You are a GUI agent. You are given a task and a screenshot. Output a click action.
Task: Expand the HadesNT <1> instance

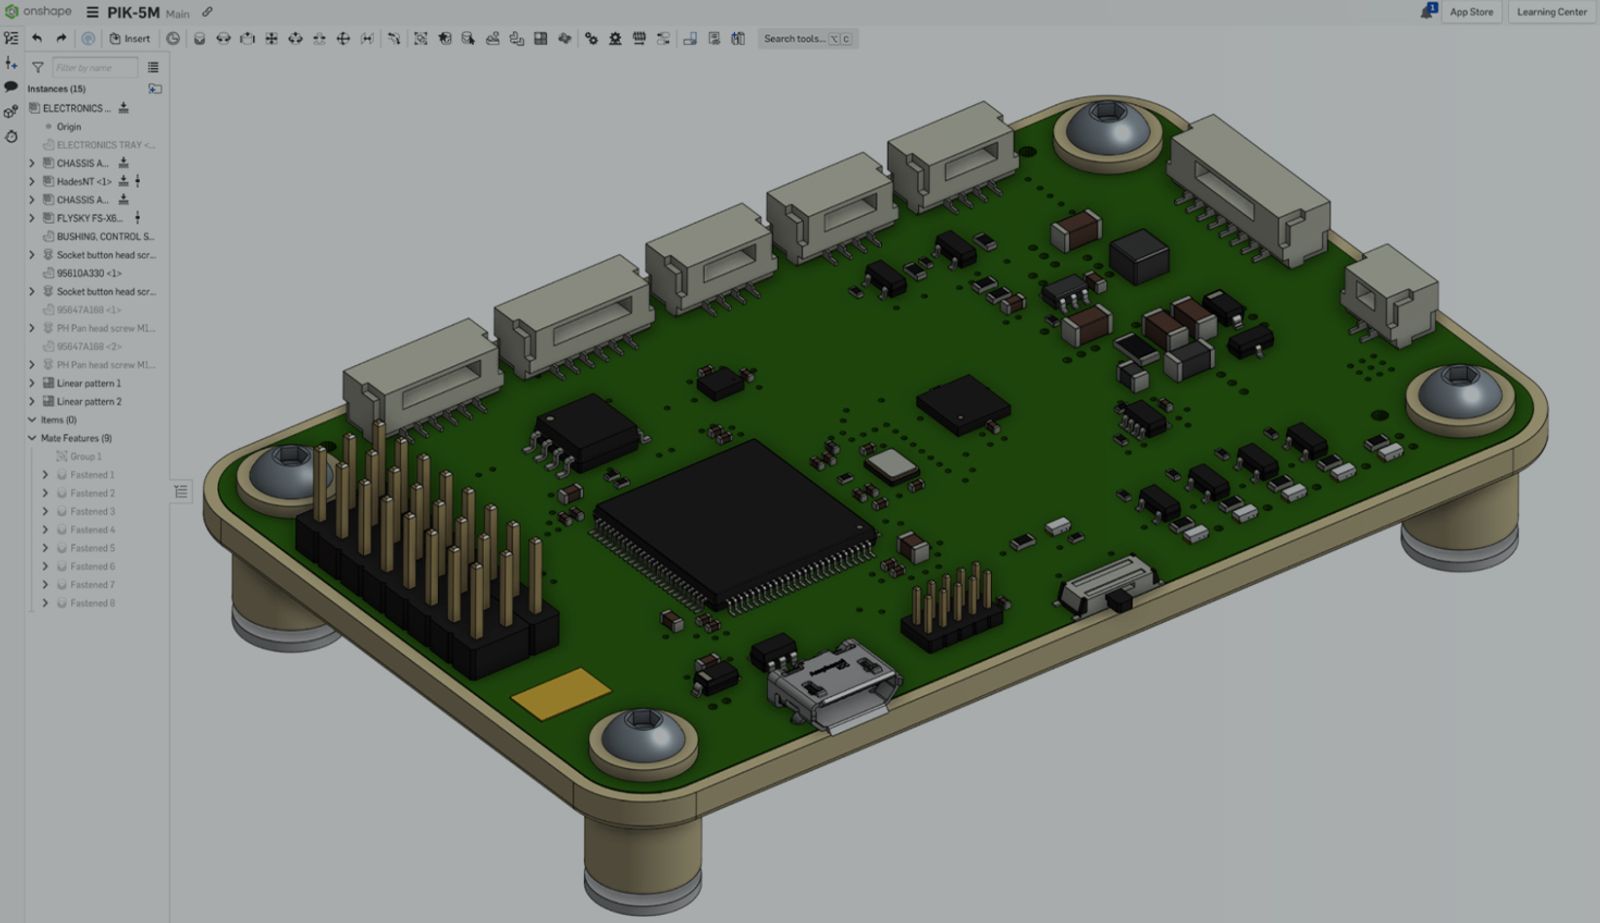pos(31,181)
